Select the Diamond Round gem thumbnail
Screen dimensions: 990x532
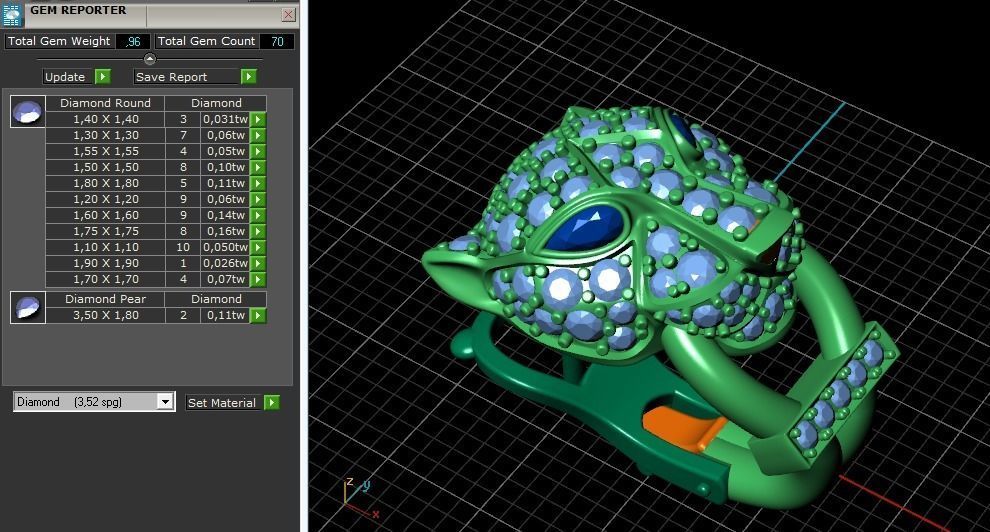pyautogui.click(x=28, y=112)
